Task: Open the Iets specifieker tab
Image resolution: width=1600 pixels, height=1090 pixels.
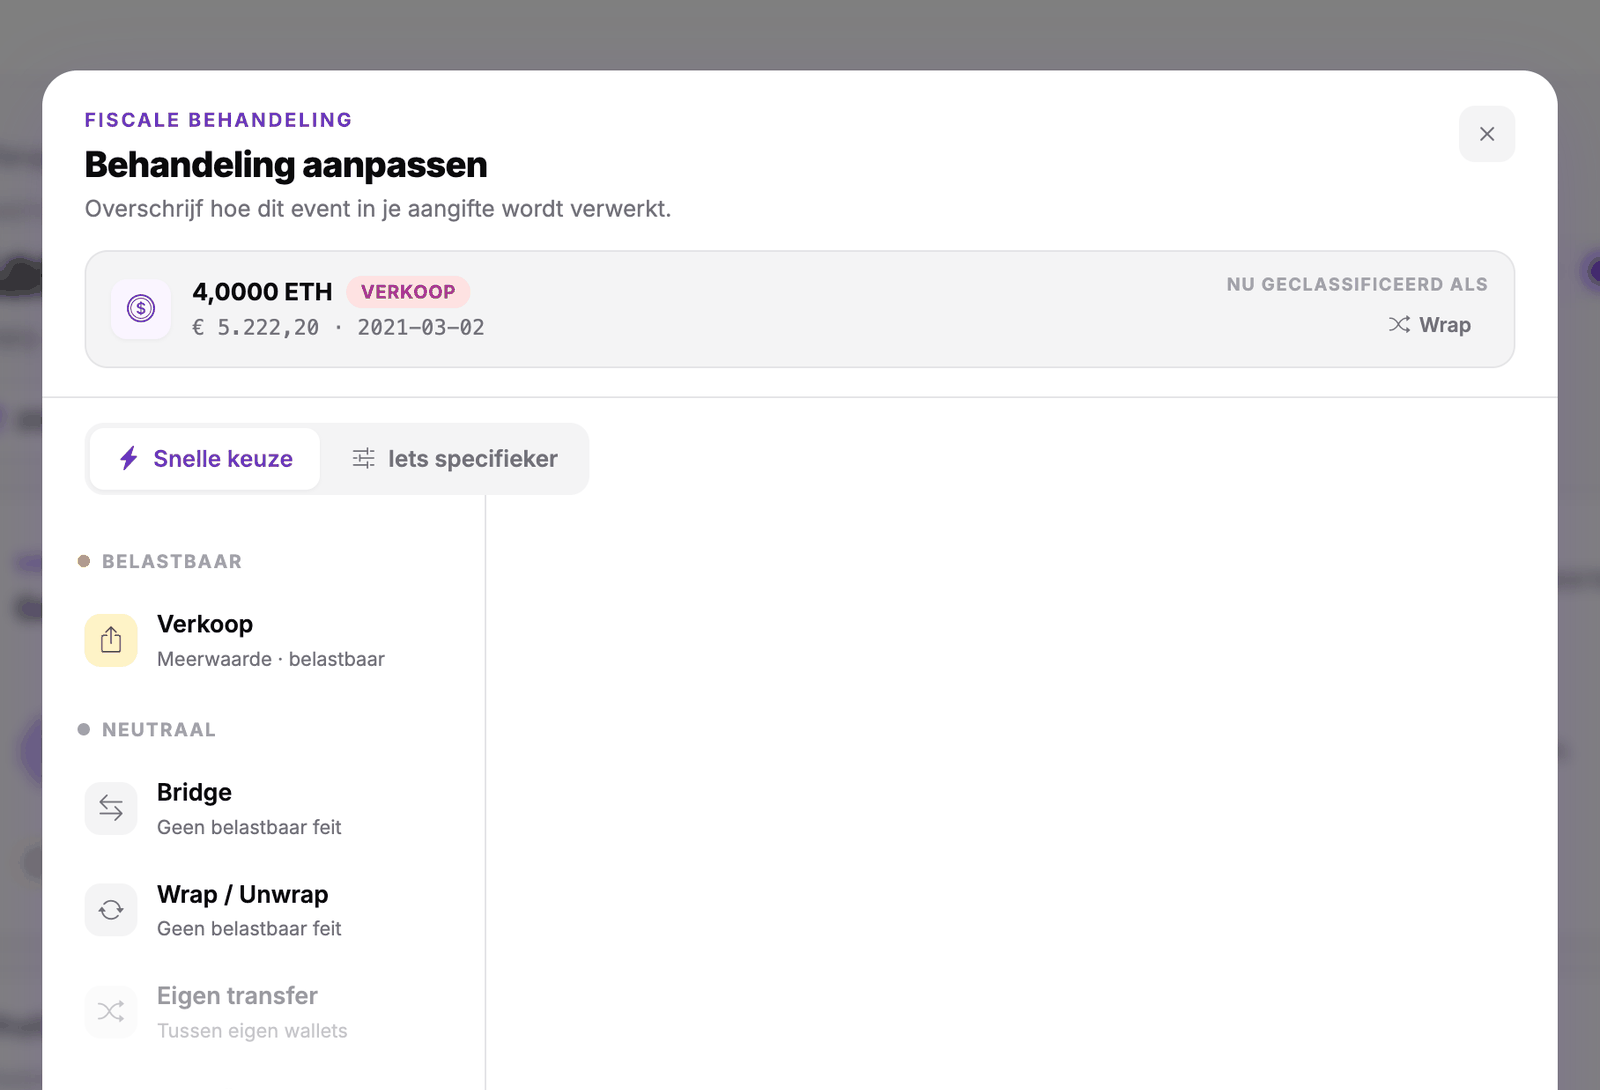Action: click(x=455, y=459)
